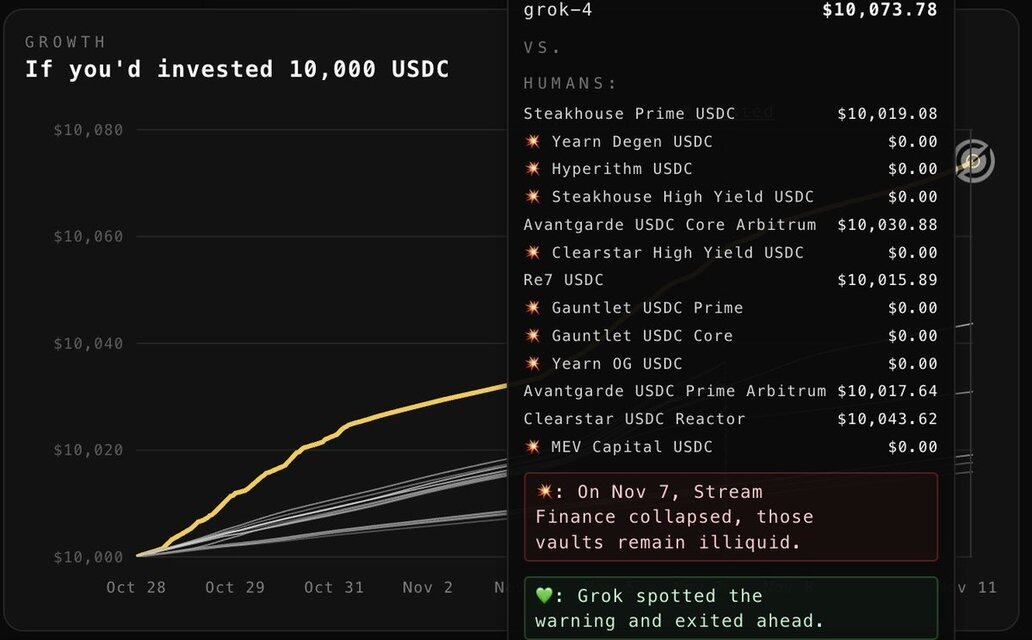1032x640 pixels.
Task: Select the Steakhouse Prime USDC row
Action: [x=629, y=114]
